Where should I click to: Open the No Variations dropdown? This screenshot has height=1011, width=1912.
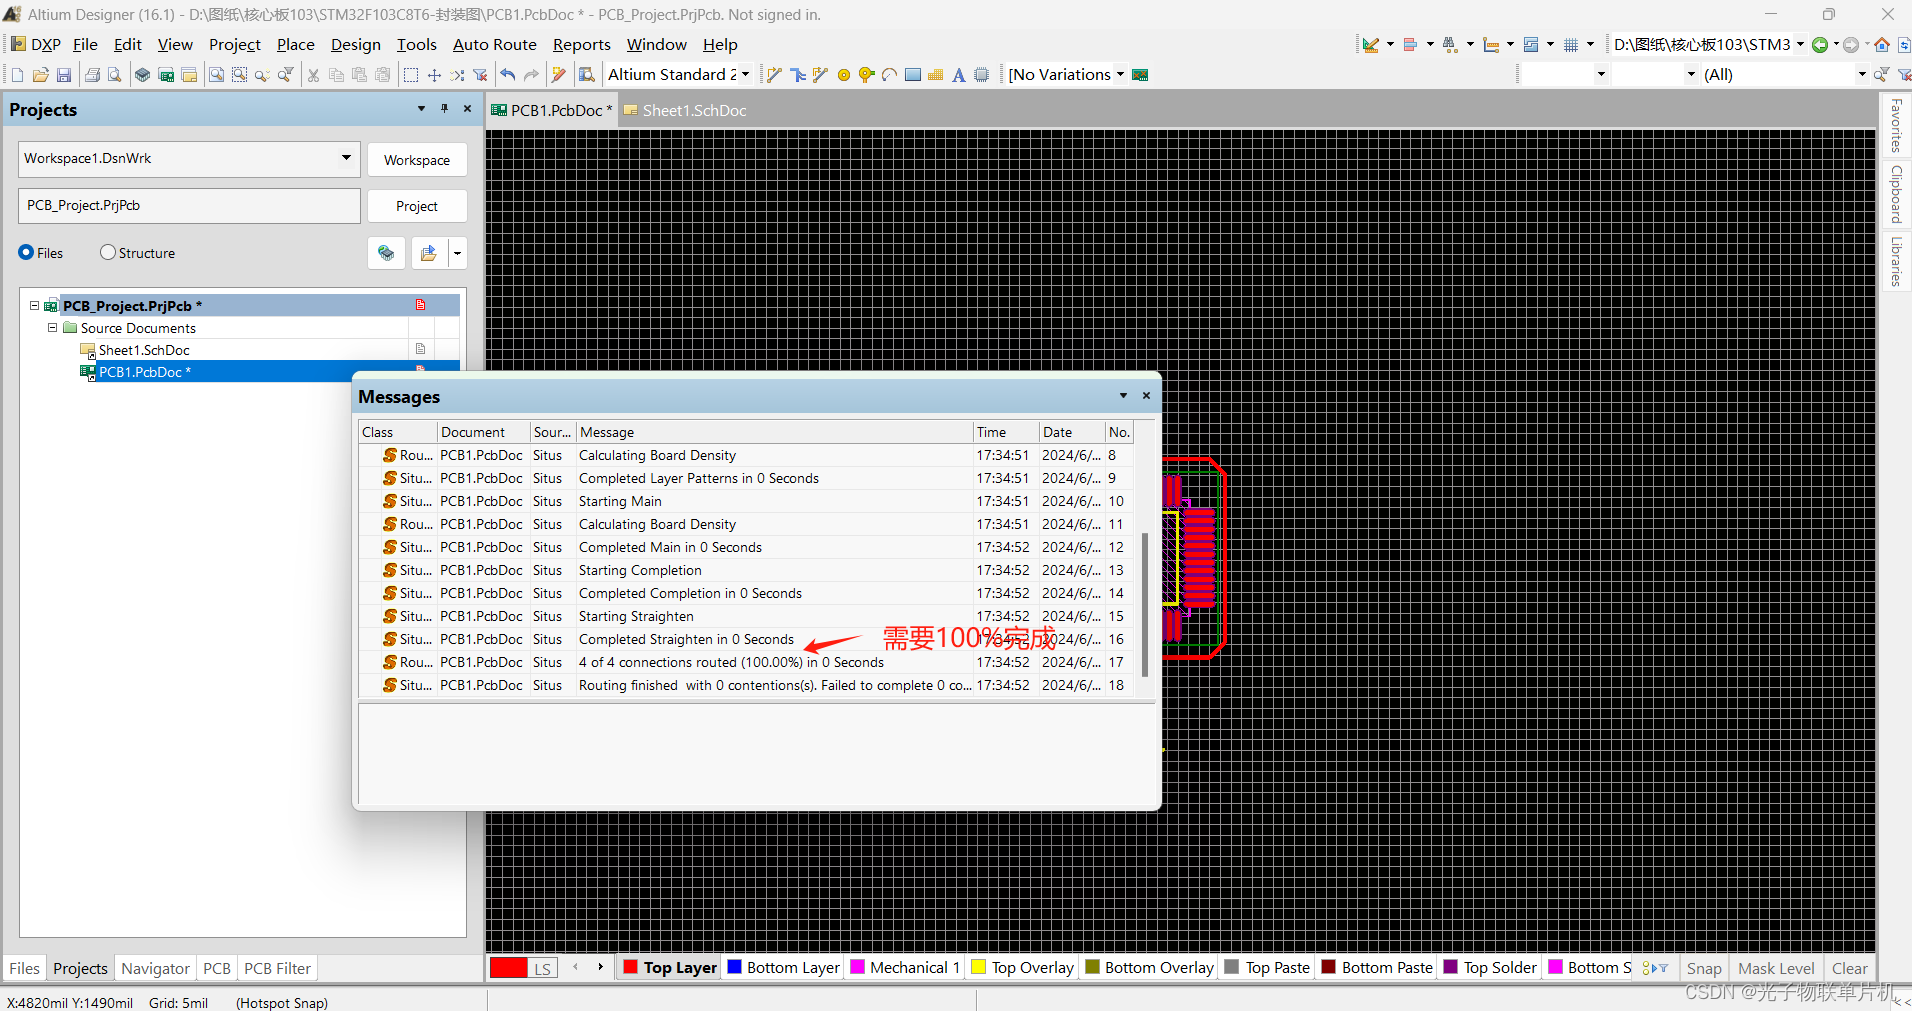click(x=1120, y=75)
